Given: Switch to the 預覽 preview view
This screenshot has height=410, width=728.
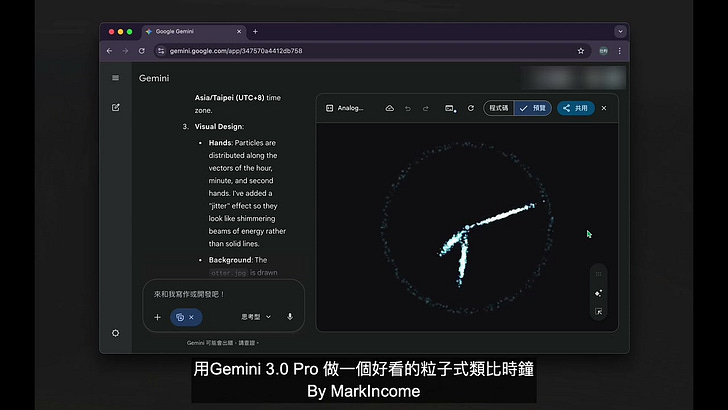Looking at the screenshot, I should (x=533, y=108).
